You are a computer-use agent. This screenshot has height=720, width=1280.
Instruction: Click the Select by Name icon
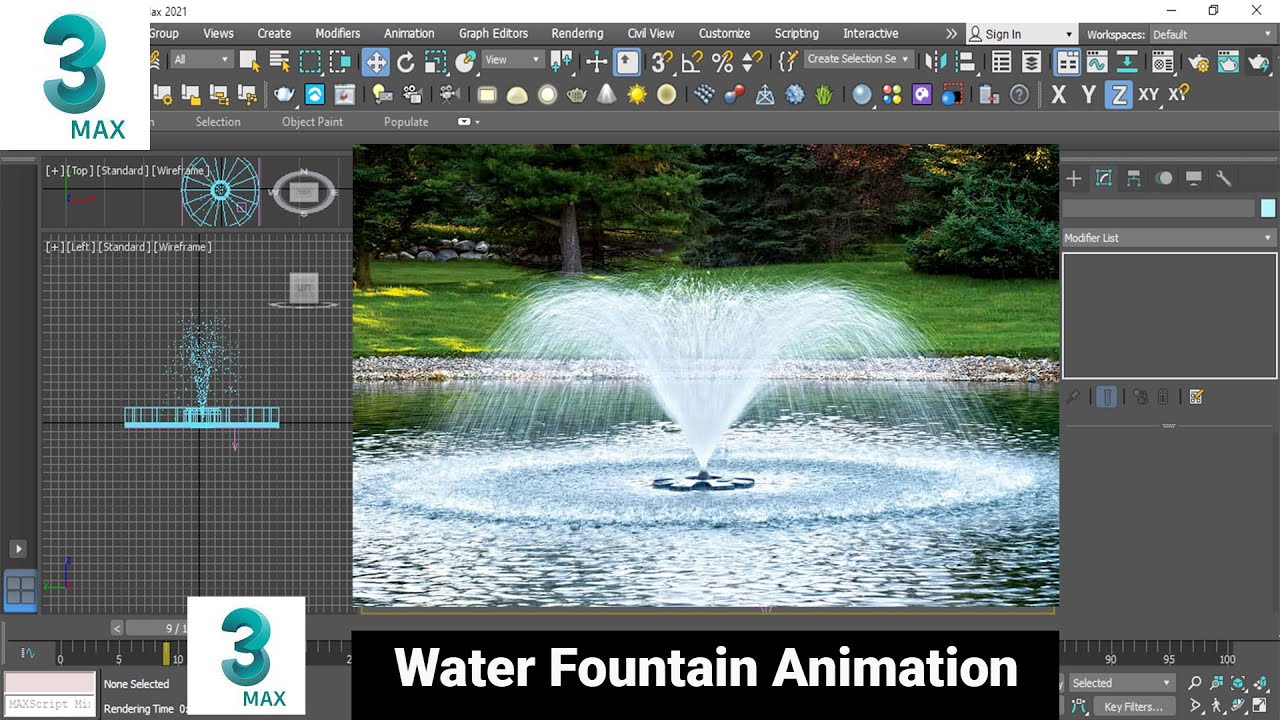(281, 63)
